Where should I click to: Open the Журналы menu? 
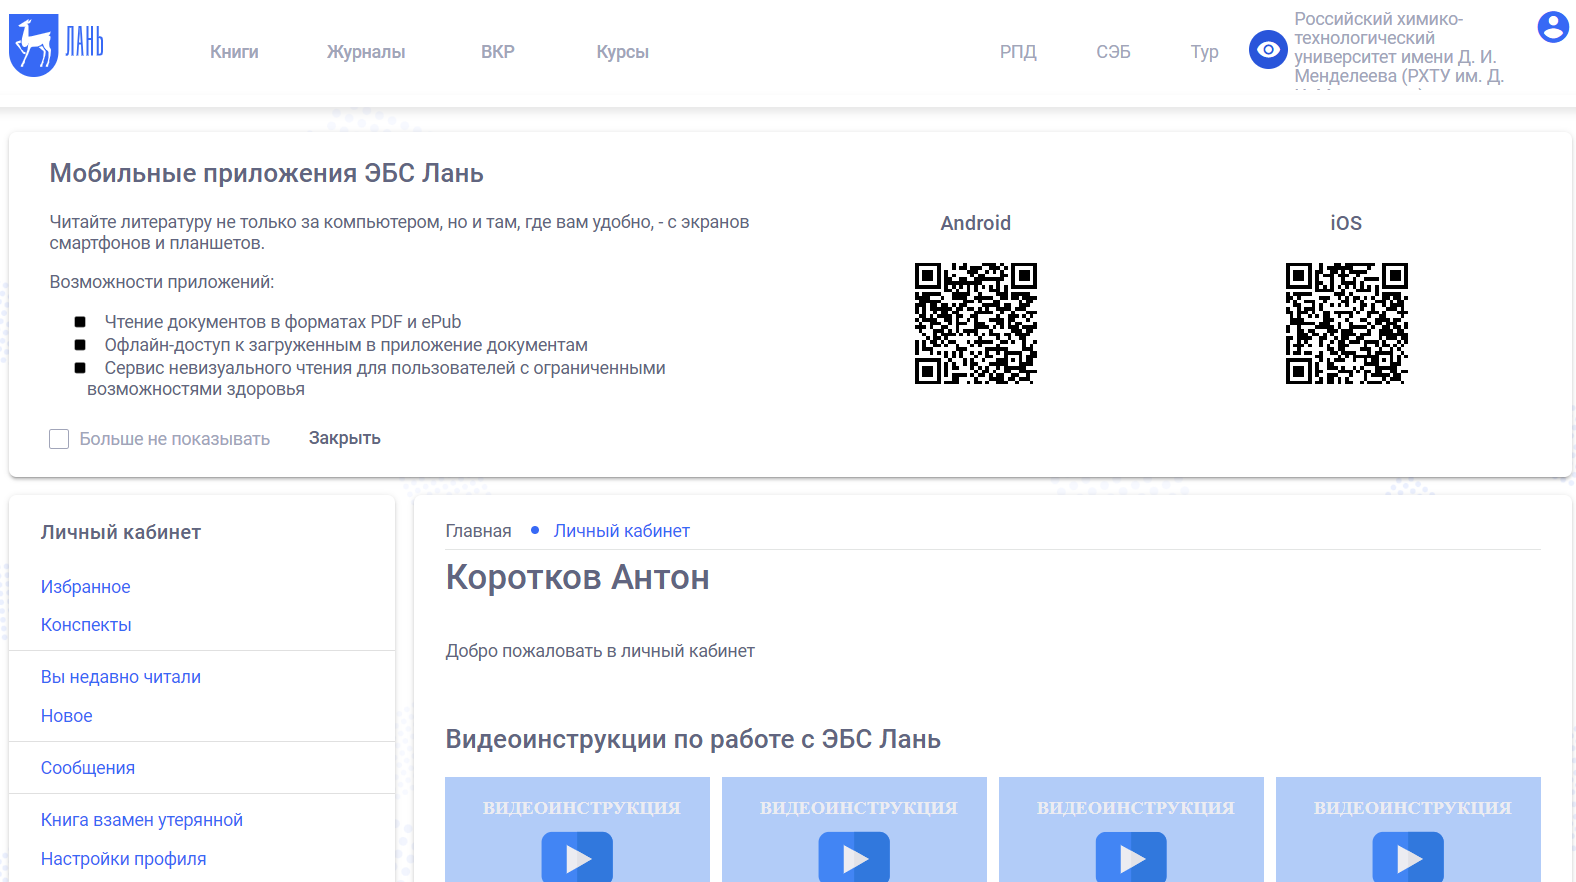(x=366, y=52)
